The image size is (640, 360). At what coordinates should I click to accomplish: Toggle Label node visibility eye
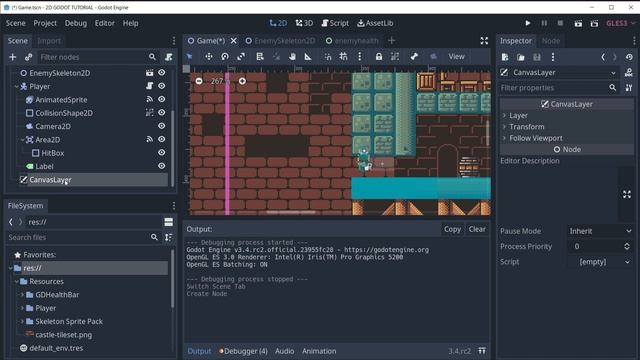[162, 166]
